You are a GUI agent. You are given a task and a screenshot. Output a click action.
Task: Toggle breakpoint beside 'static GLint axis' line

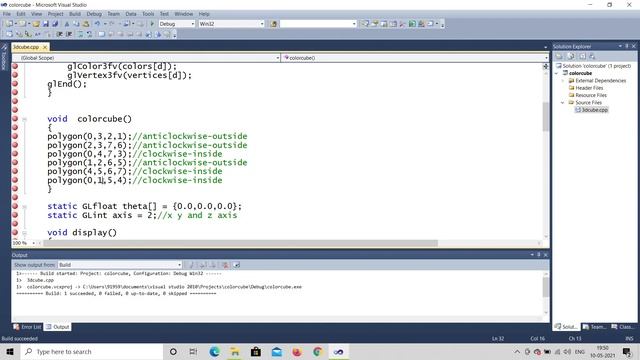15,215
